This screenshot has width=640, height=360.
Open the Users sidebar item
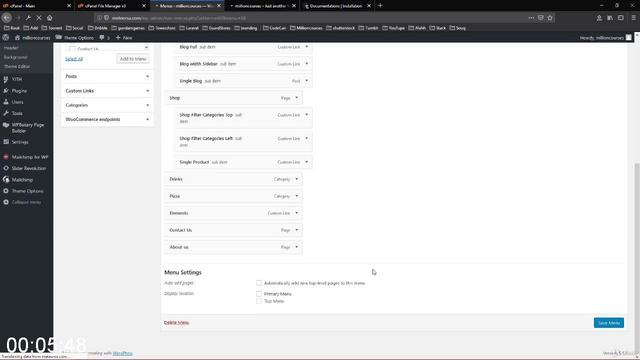pos(17,102)
